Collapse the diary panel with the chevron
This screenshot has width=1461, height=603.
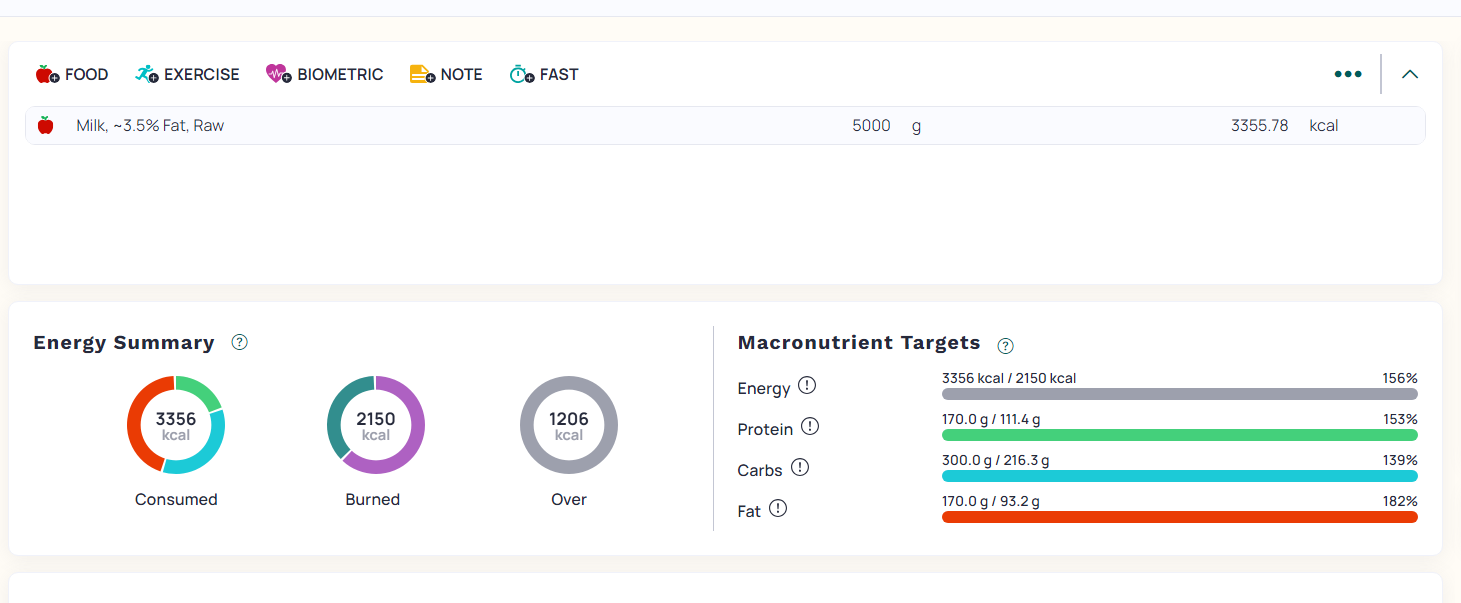1410,74
